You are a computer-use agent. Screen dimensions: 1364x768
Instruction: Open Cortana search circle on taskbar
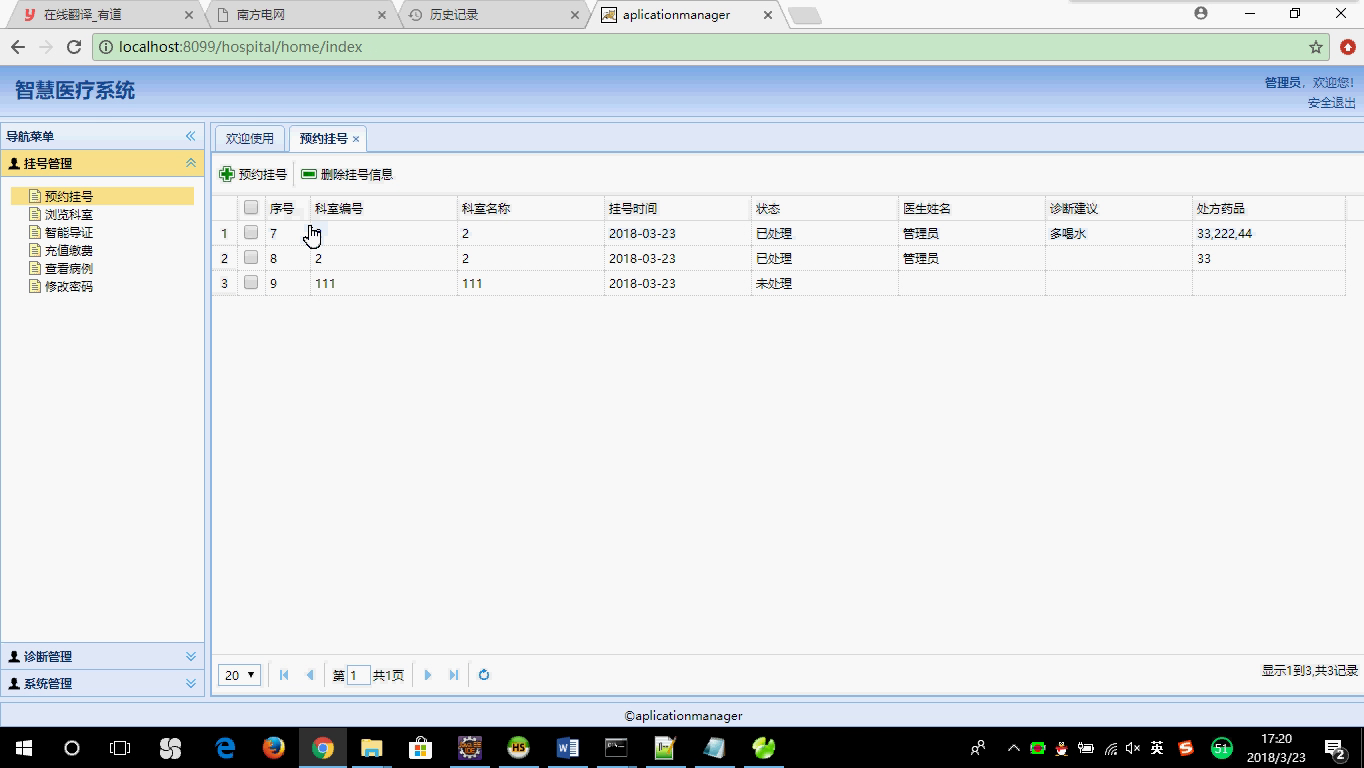pos(72,747)
